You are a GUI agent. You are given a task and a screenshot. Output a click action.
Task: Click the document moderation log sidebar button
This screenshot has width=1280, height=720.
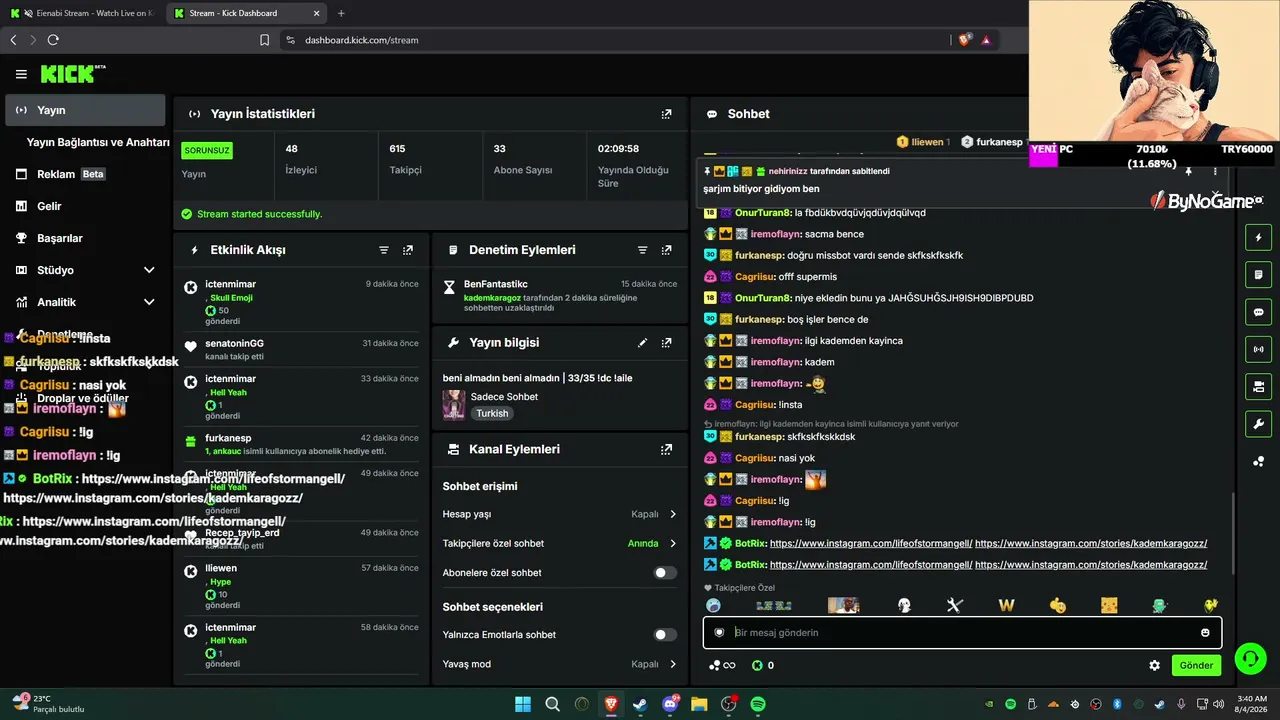pyautogui.click(x=1258, y=275)
